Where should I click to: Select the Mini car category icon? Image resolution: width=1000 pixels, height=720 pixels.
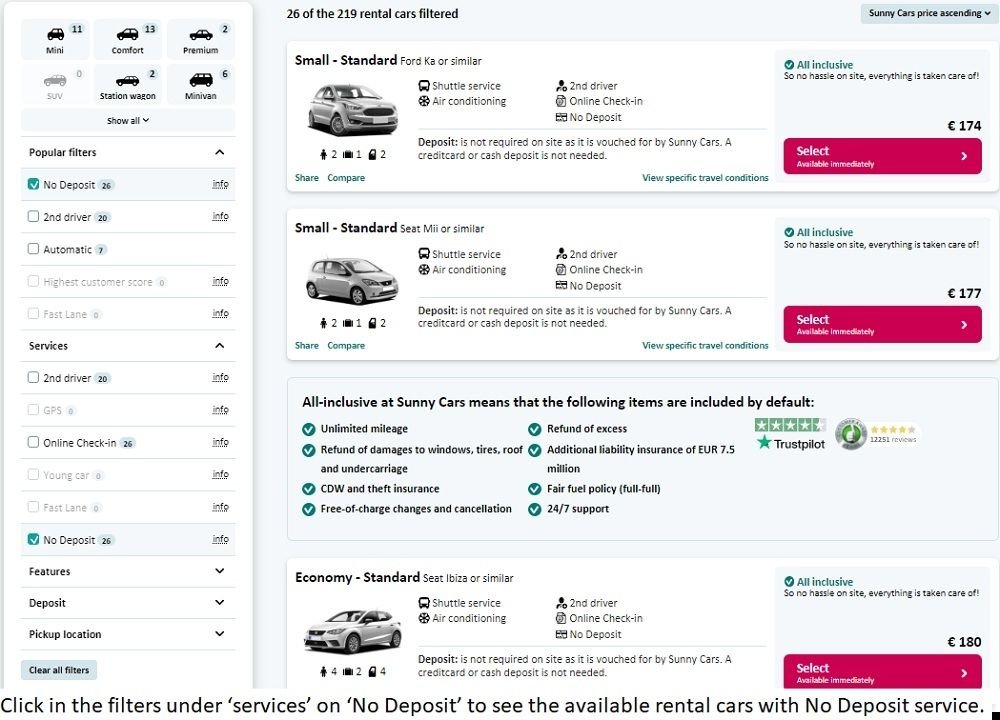point(55,39)
